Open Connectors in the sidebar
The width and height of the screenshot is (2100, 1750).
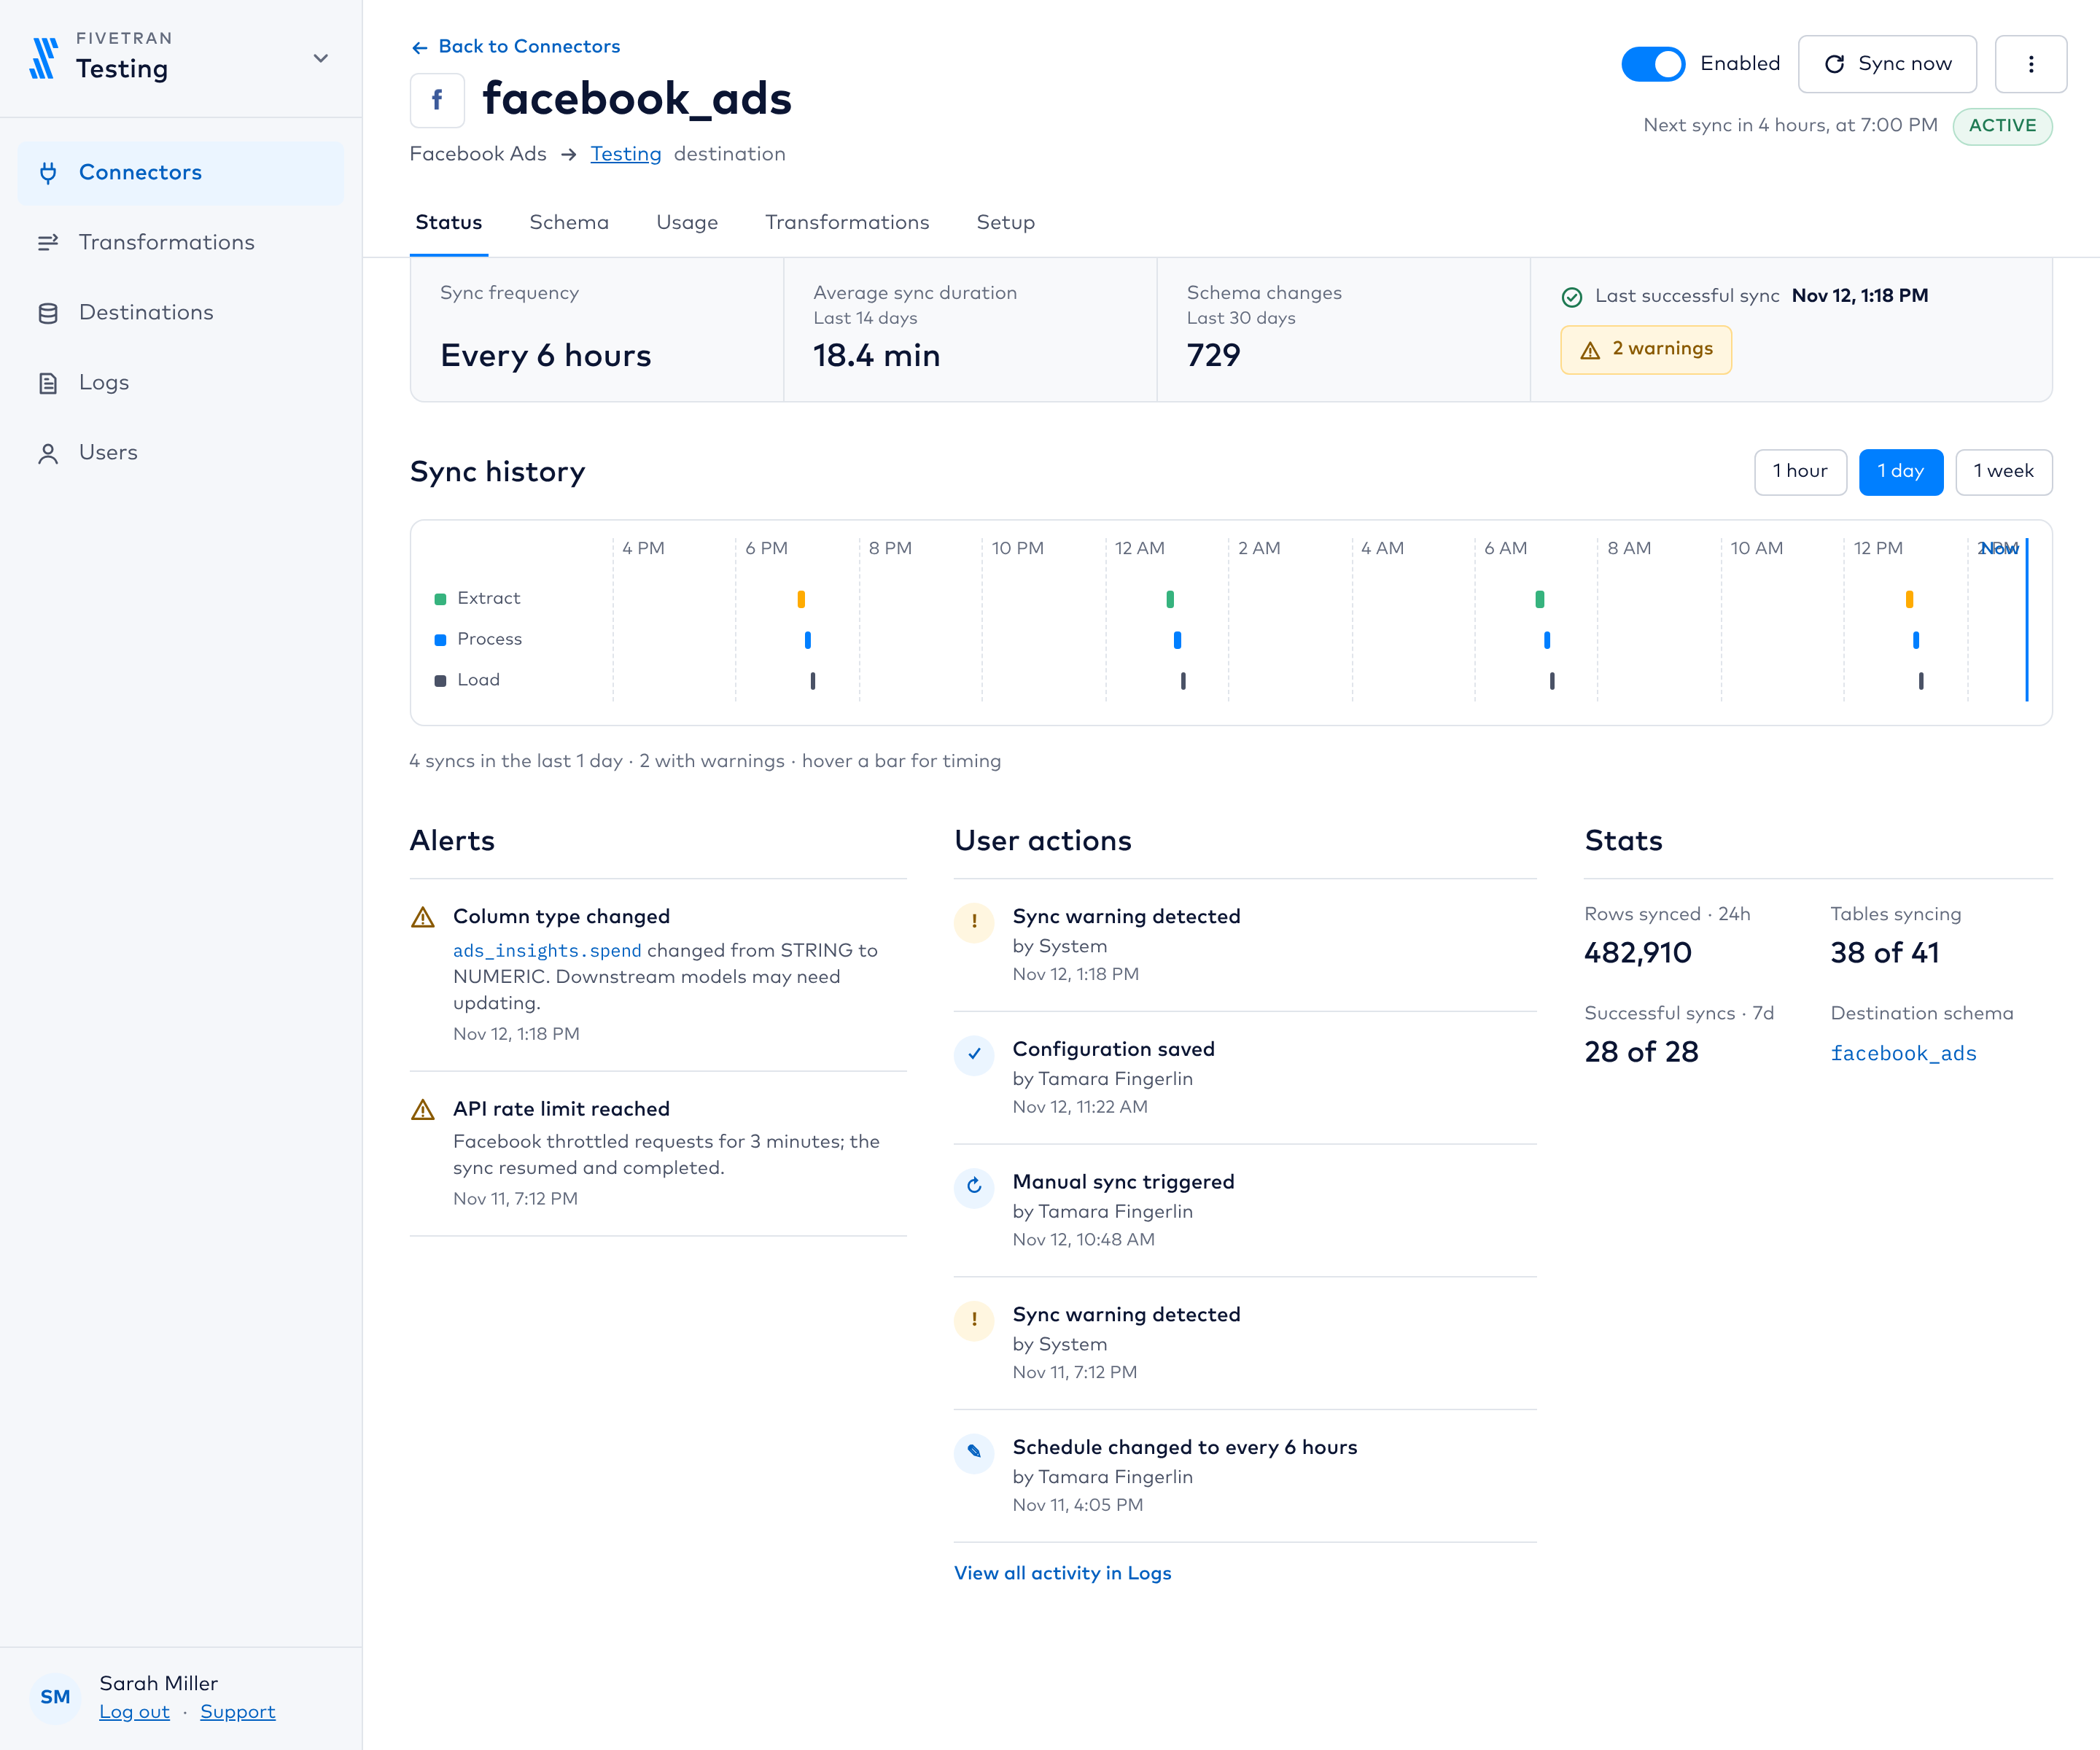pos(181,173)
